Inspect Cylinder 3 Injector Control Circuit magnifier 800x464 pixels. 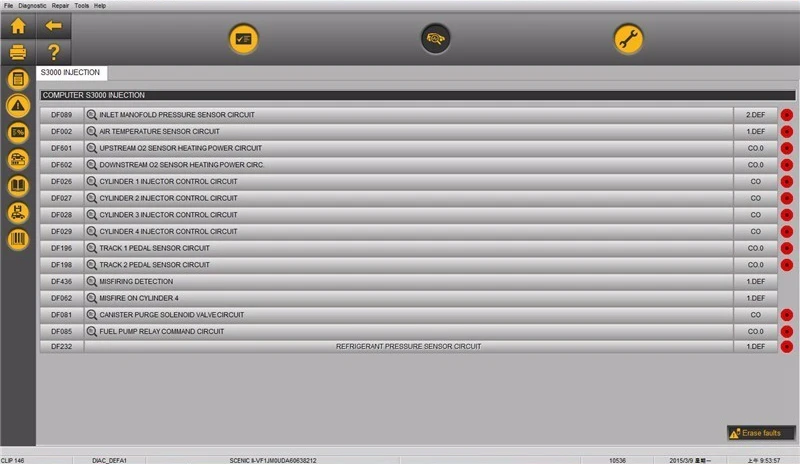click(x=91, y=215)
